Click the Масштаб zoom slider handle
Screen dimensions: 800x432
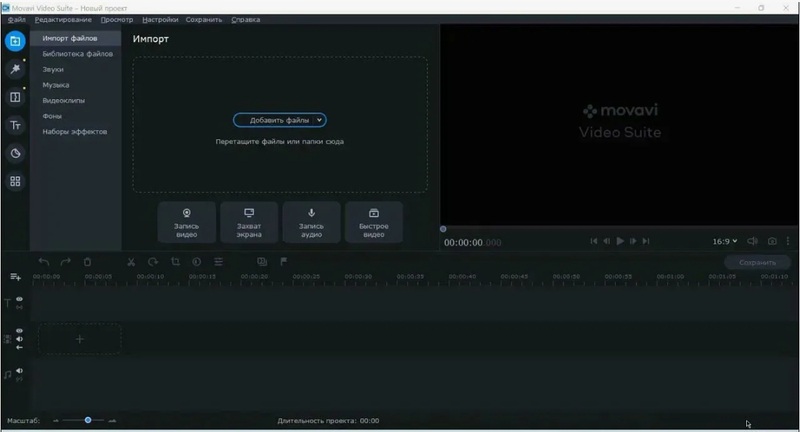88,420
